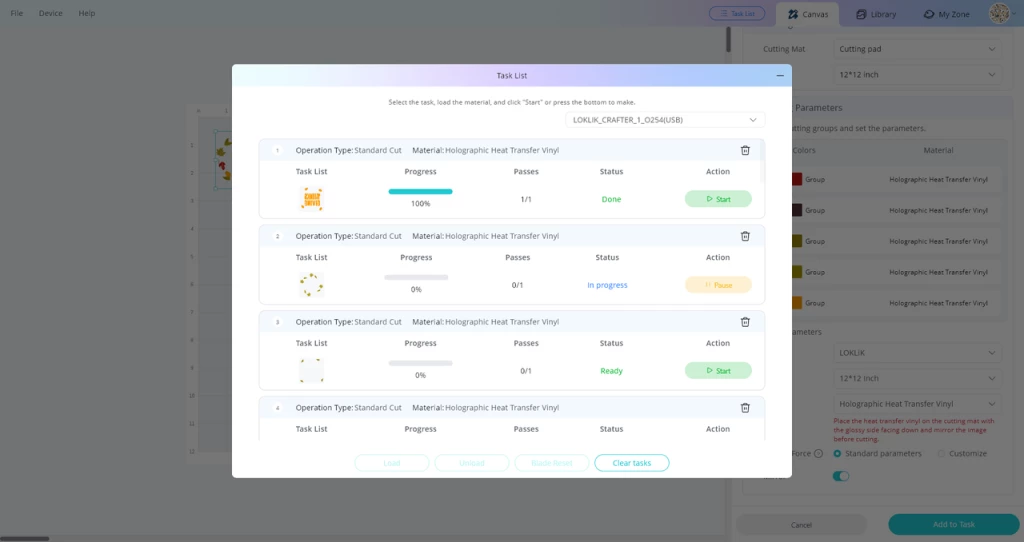Image resolution: width=1024 pixels, height=542 pixels.
Task: Click the Blade Reset button
Action: 552,463
